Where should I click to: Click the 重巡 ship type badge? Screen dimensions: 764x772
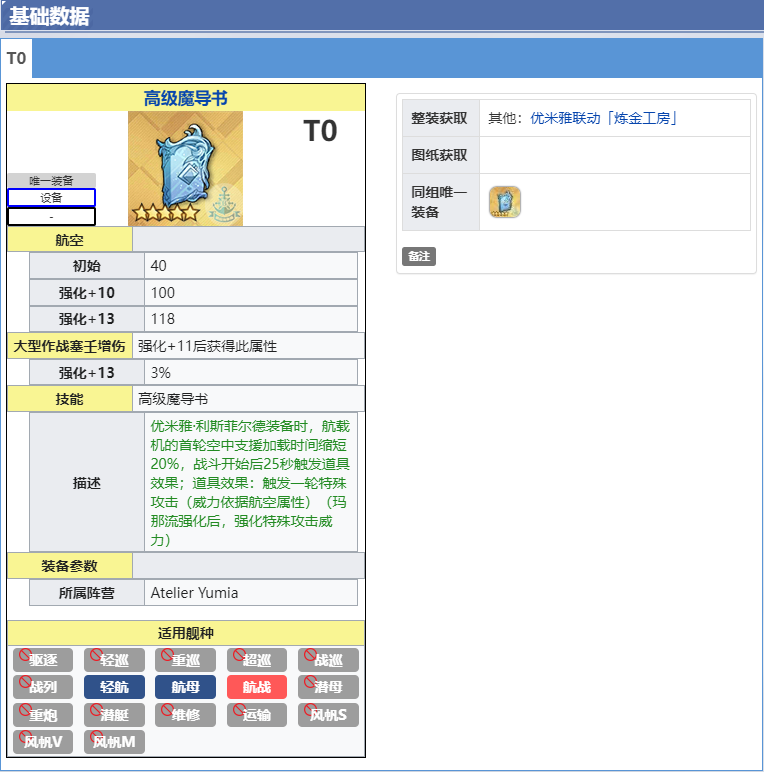[x=186, y=660]
